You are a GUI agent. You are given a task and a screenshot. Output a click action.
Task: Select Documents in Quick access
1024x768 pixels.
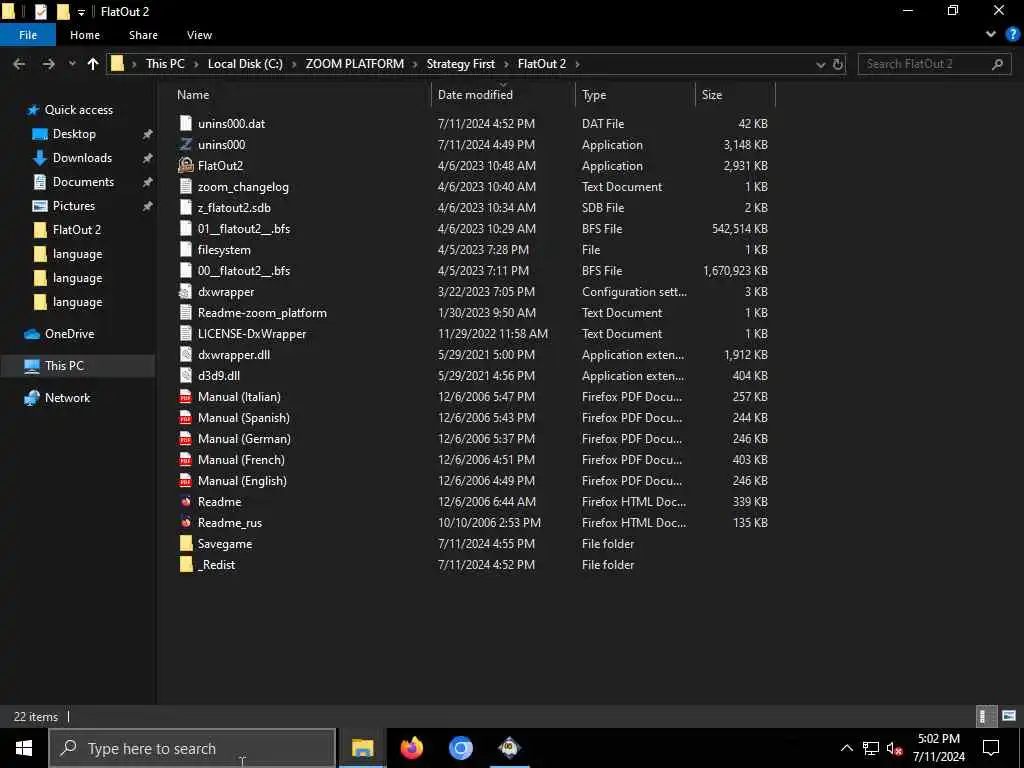tap(83, 182)
